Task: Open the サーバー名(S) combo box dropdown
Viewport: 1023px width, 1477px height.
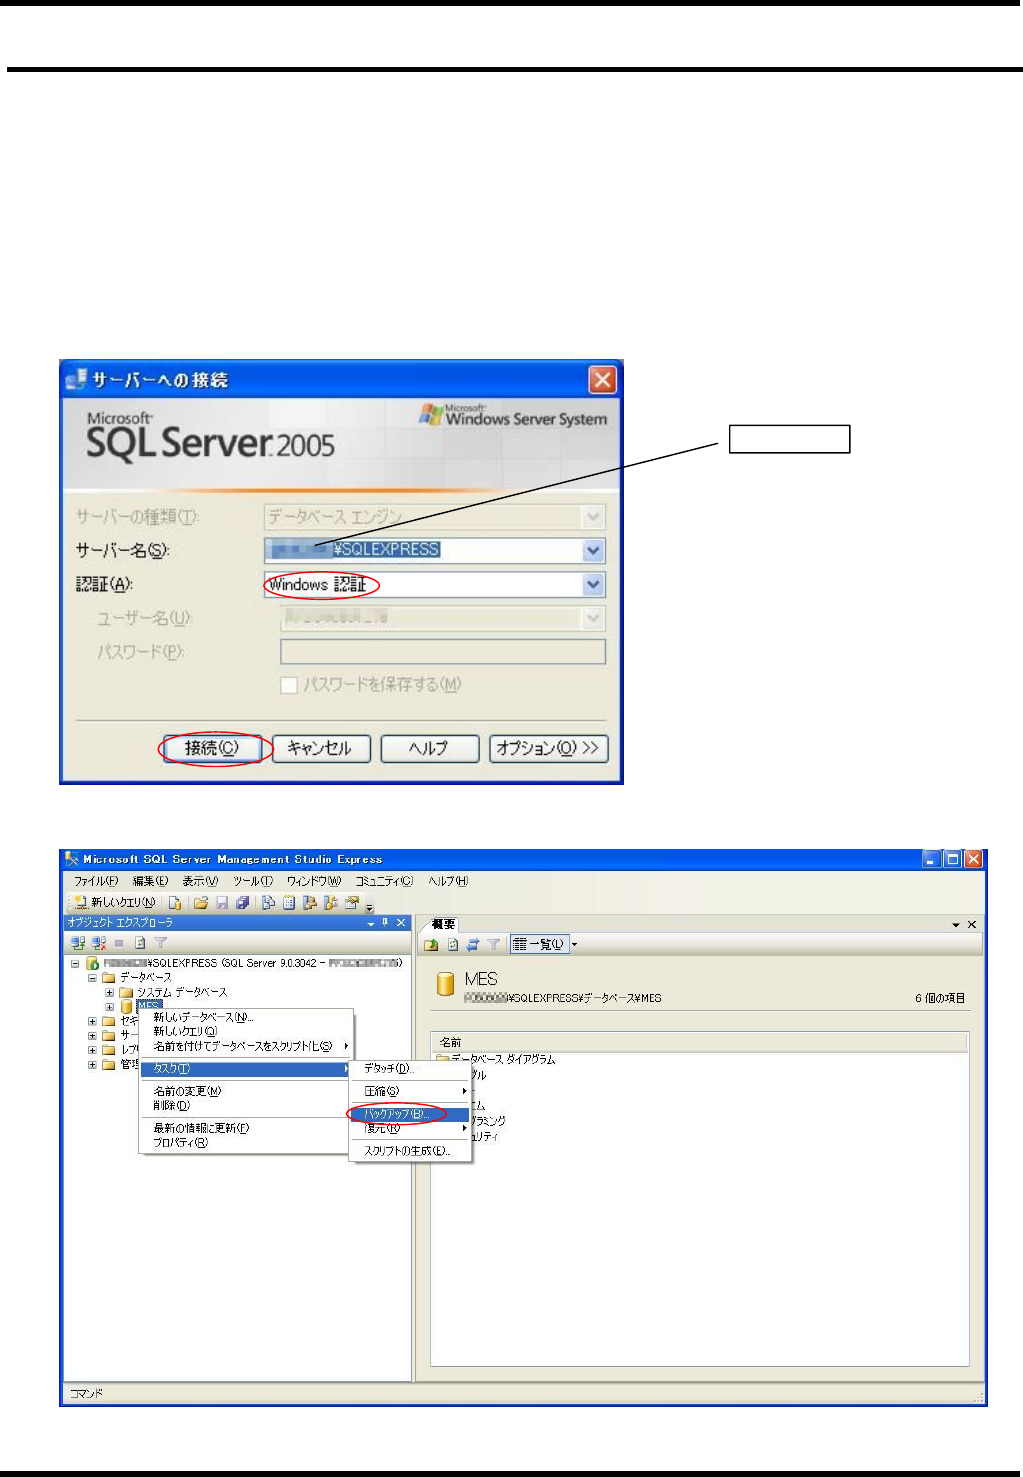Action: 594,550
